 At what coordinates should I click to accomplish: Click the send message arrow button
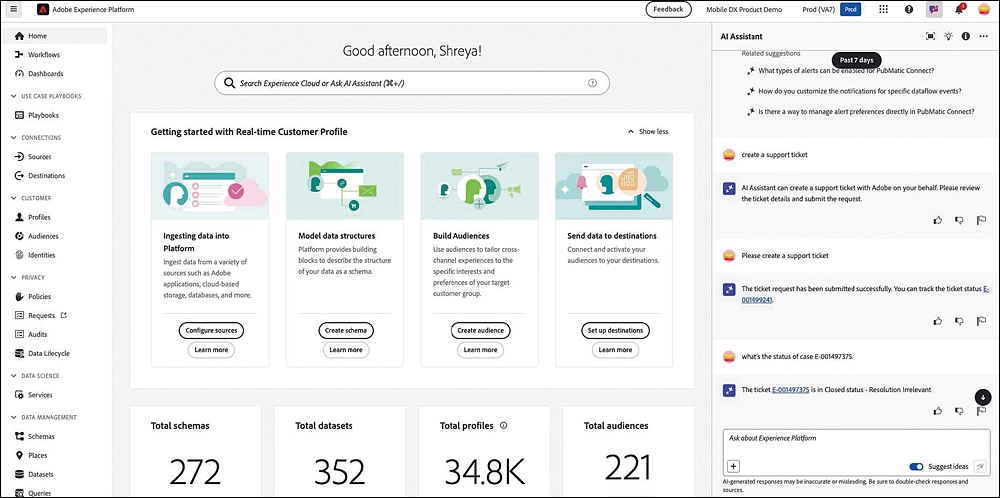[980, 466]
